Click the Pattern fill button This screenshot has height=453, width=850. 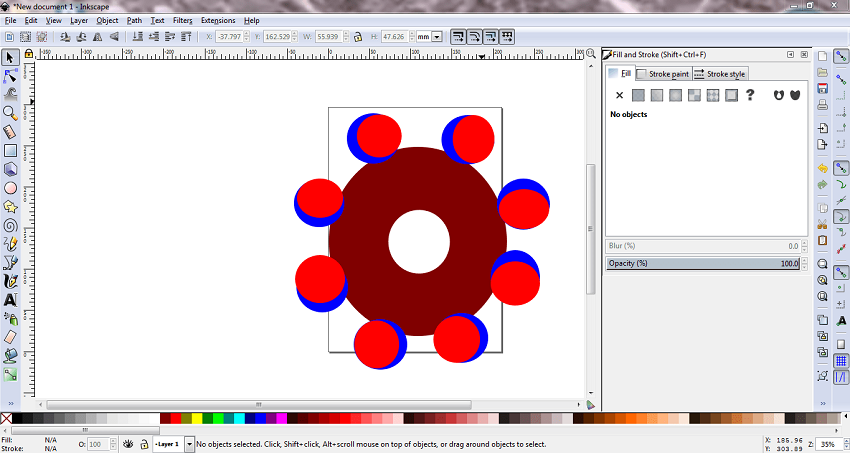(694, 95)
